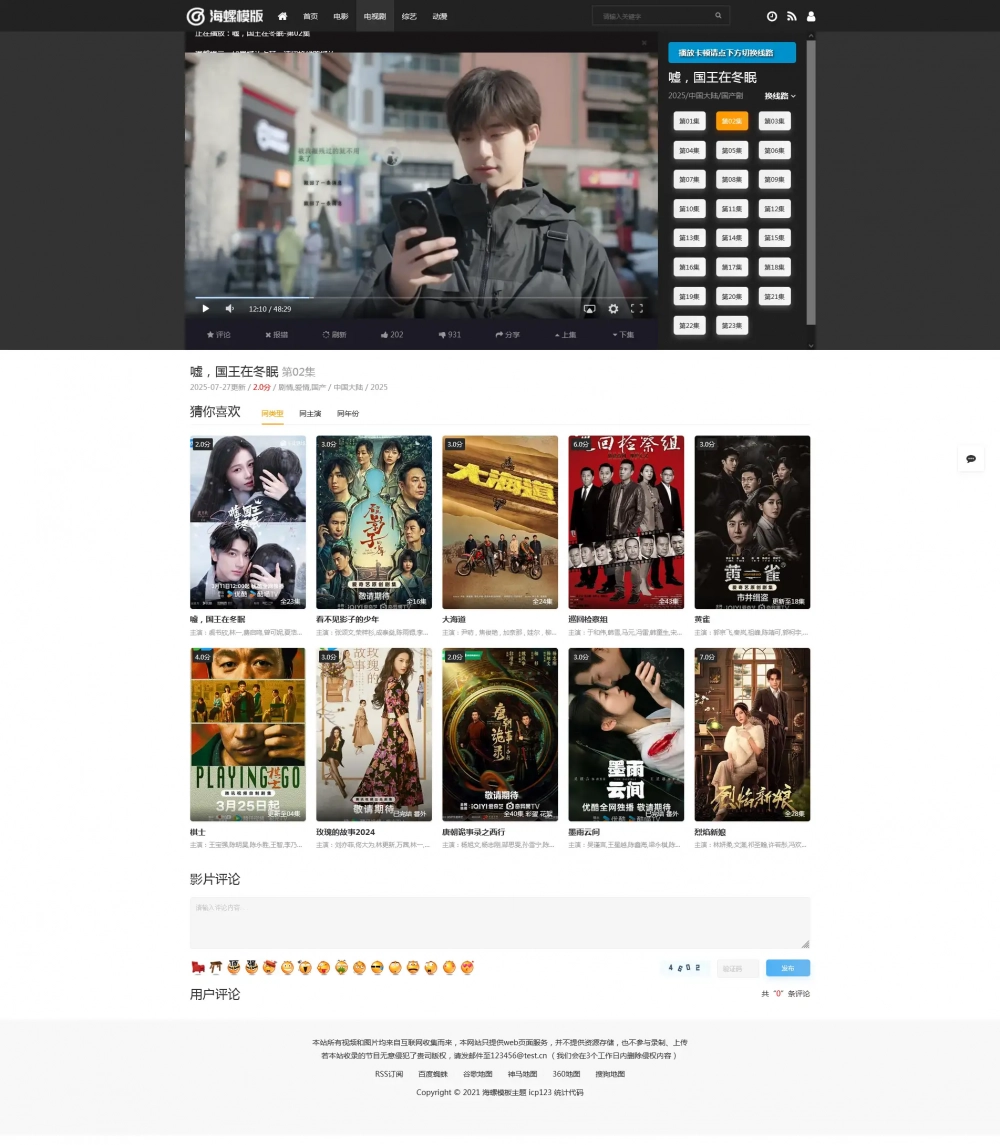Mute the video with the volume icon
This screenshot has height=1145, width=1000.
(229, 309)
